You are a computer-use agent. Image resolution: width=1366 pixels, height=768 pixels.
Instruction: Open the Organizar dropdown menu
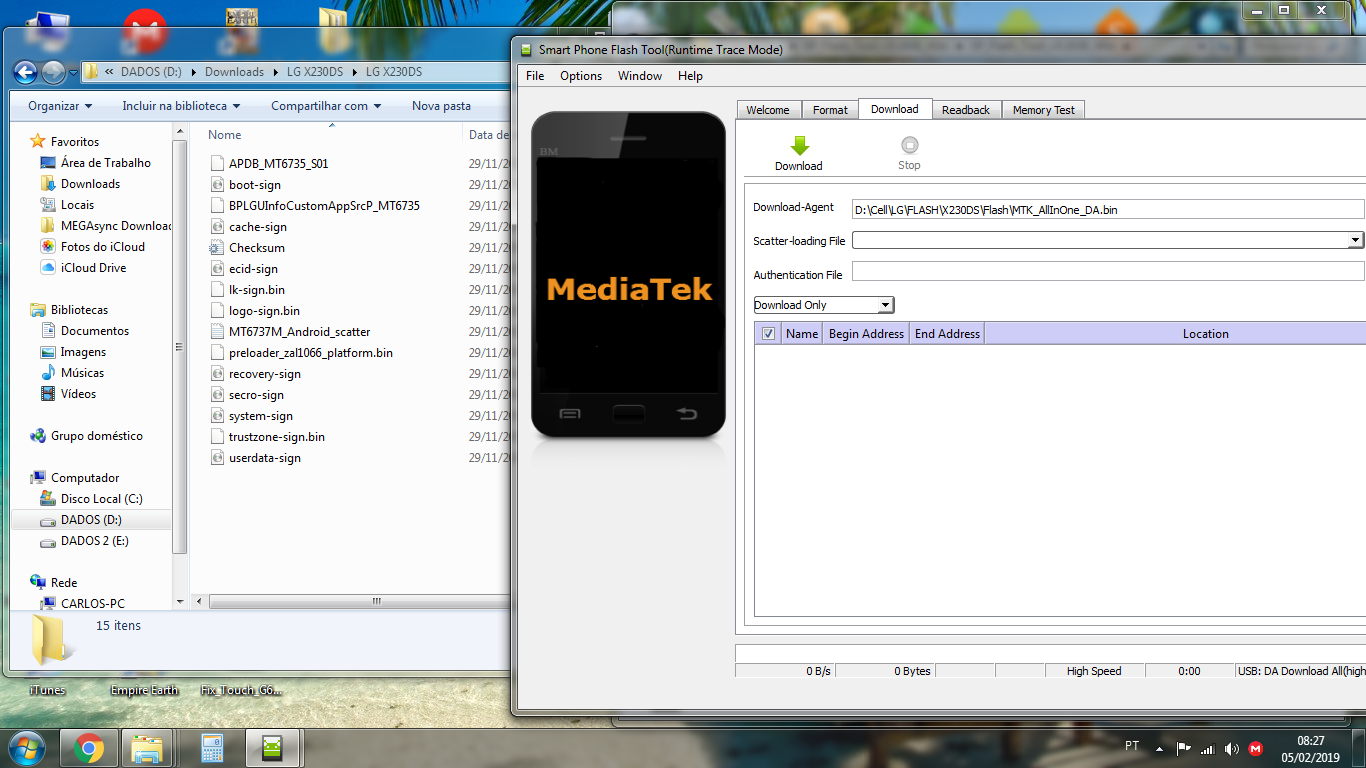click(x=60, y=106)
